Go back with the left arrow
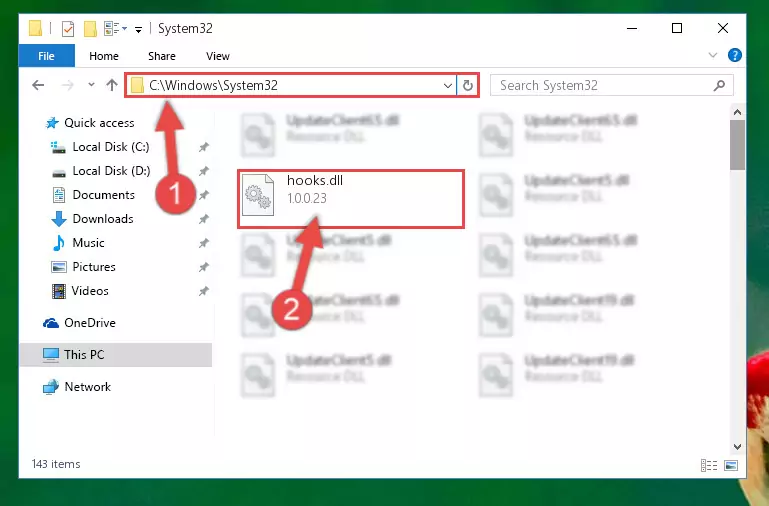Viewport: 769px width, 506px height. [38, 85]
